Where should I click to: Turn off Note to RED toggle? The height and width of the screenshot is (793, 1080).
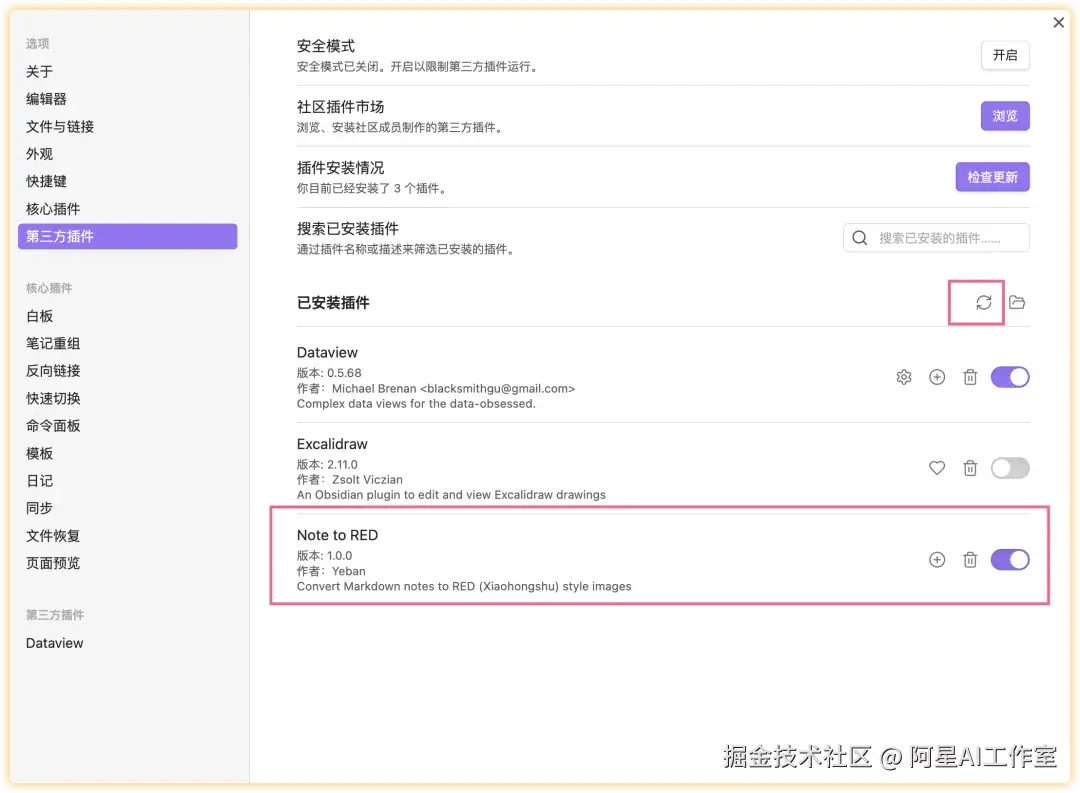pos(1010,559)
